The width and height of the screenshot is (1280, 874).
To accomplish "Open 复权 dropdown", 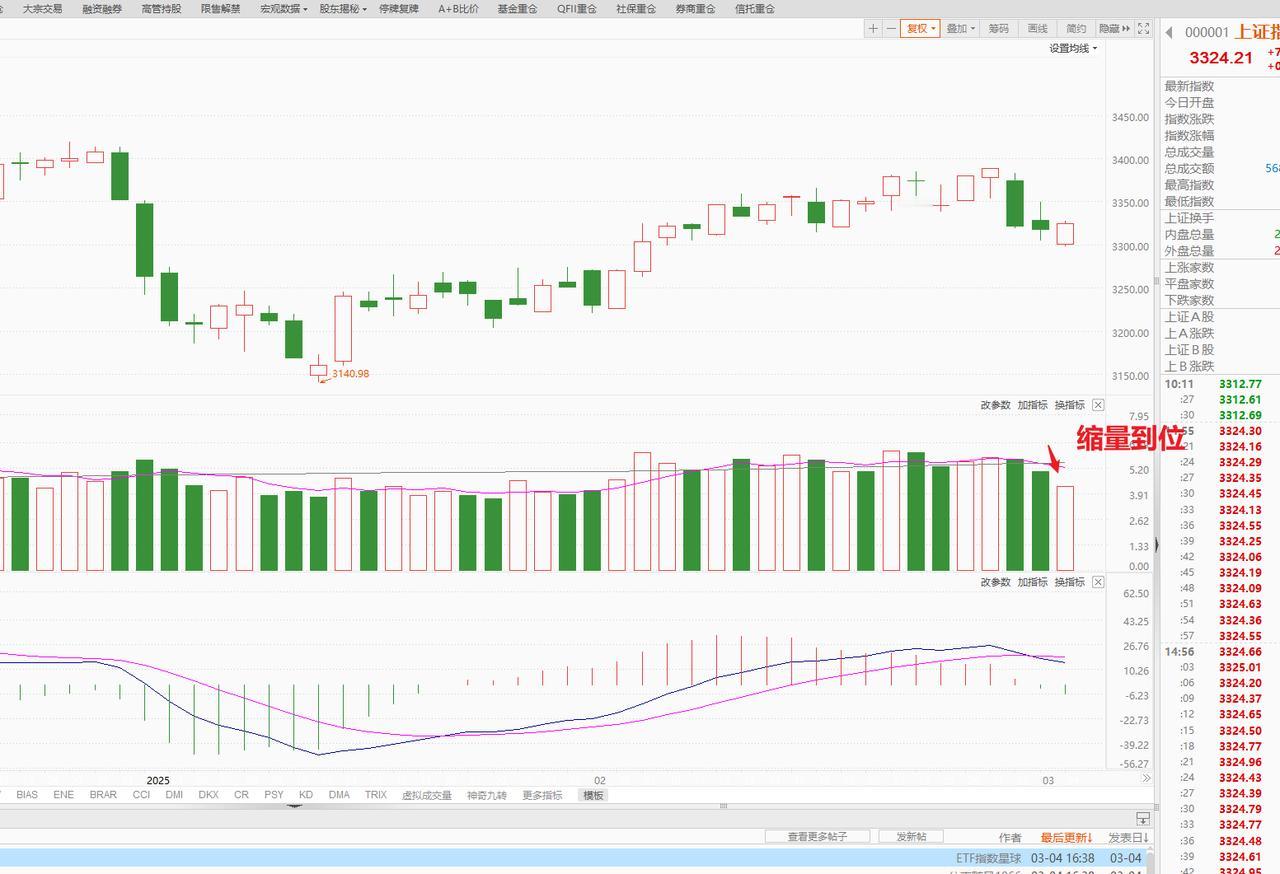I will point(920,29).
